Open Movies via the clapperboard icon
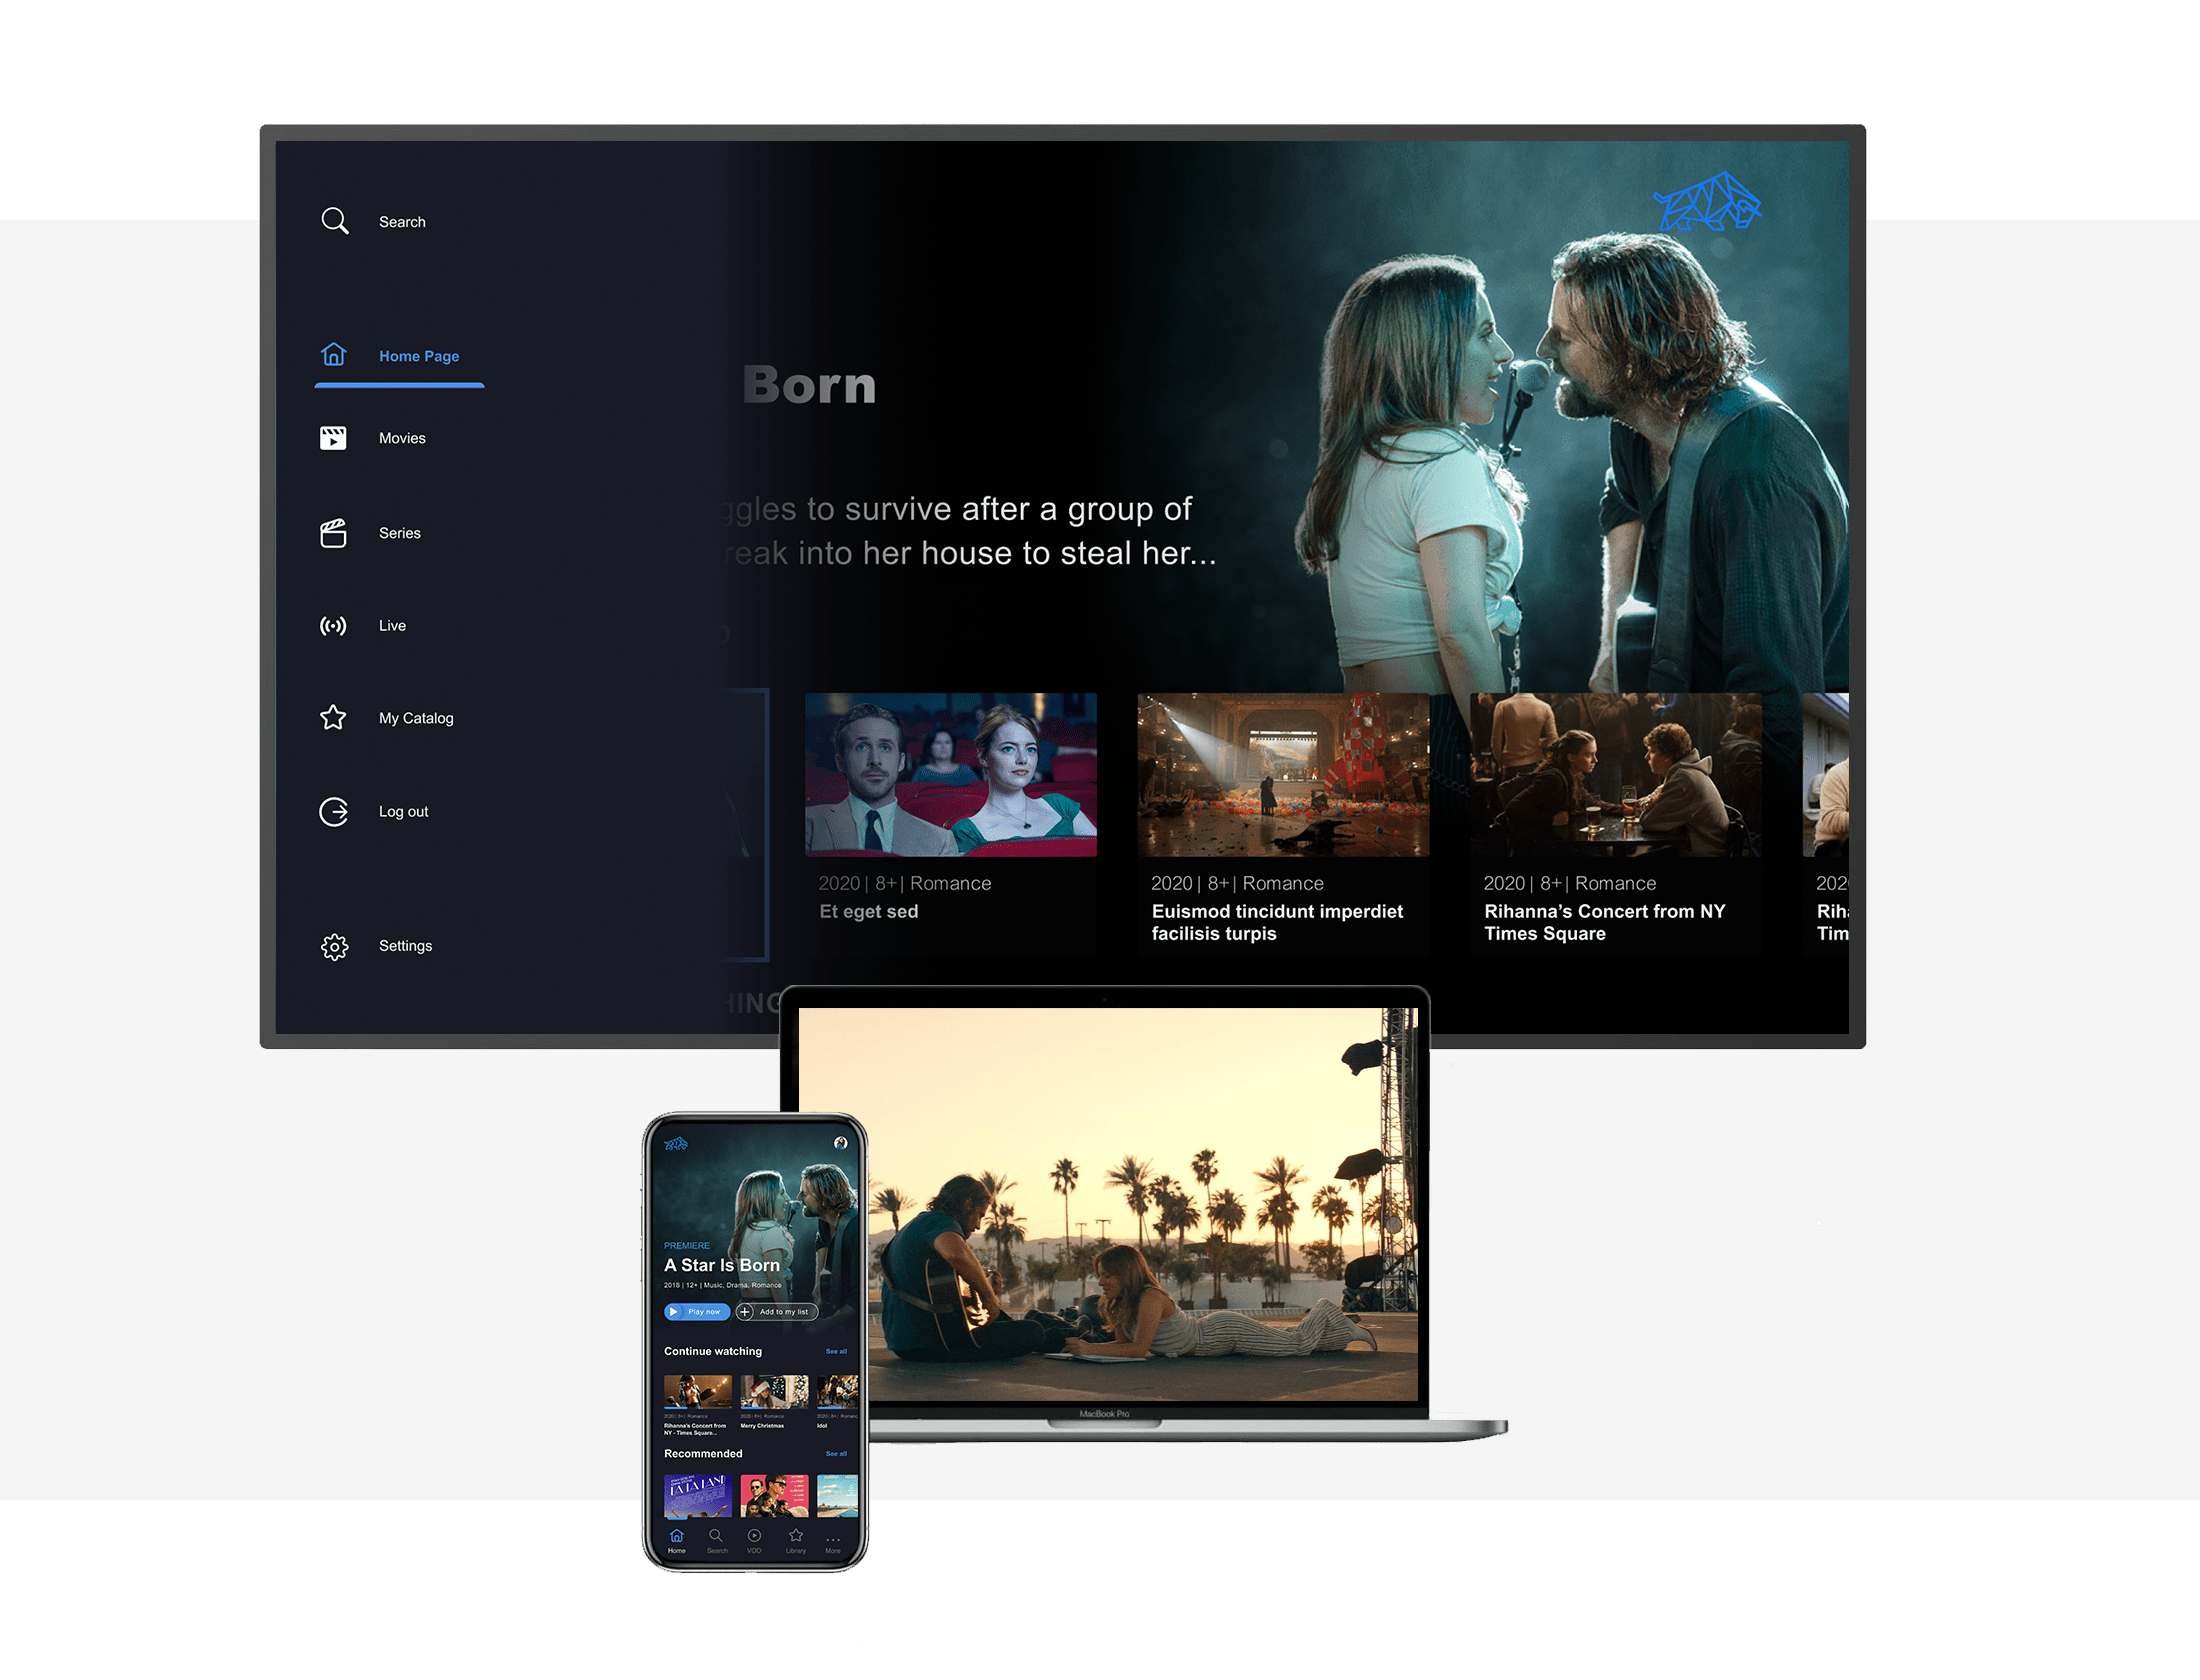The height and width of the screenshot is (1680, 2200). (334, 437)
